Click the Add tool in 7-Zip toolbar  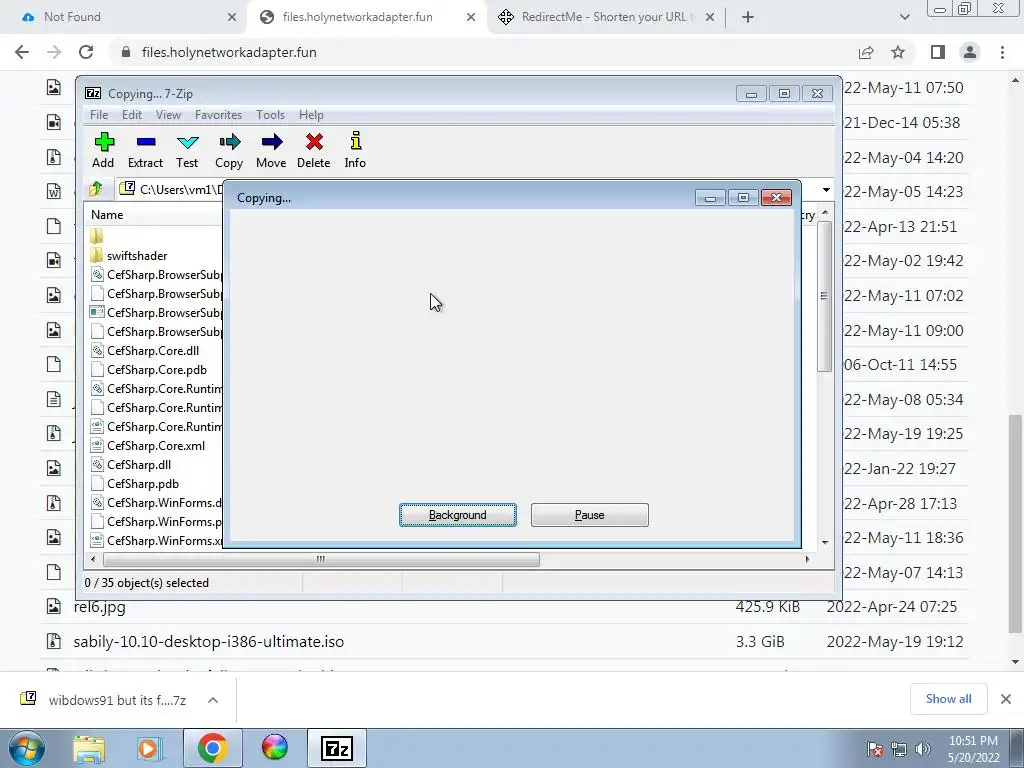pyautogui.click(x=103, y=150)
